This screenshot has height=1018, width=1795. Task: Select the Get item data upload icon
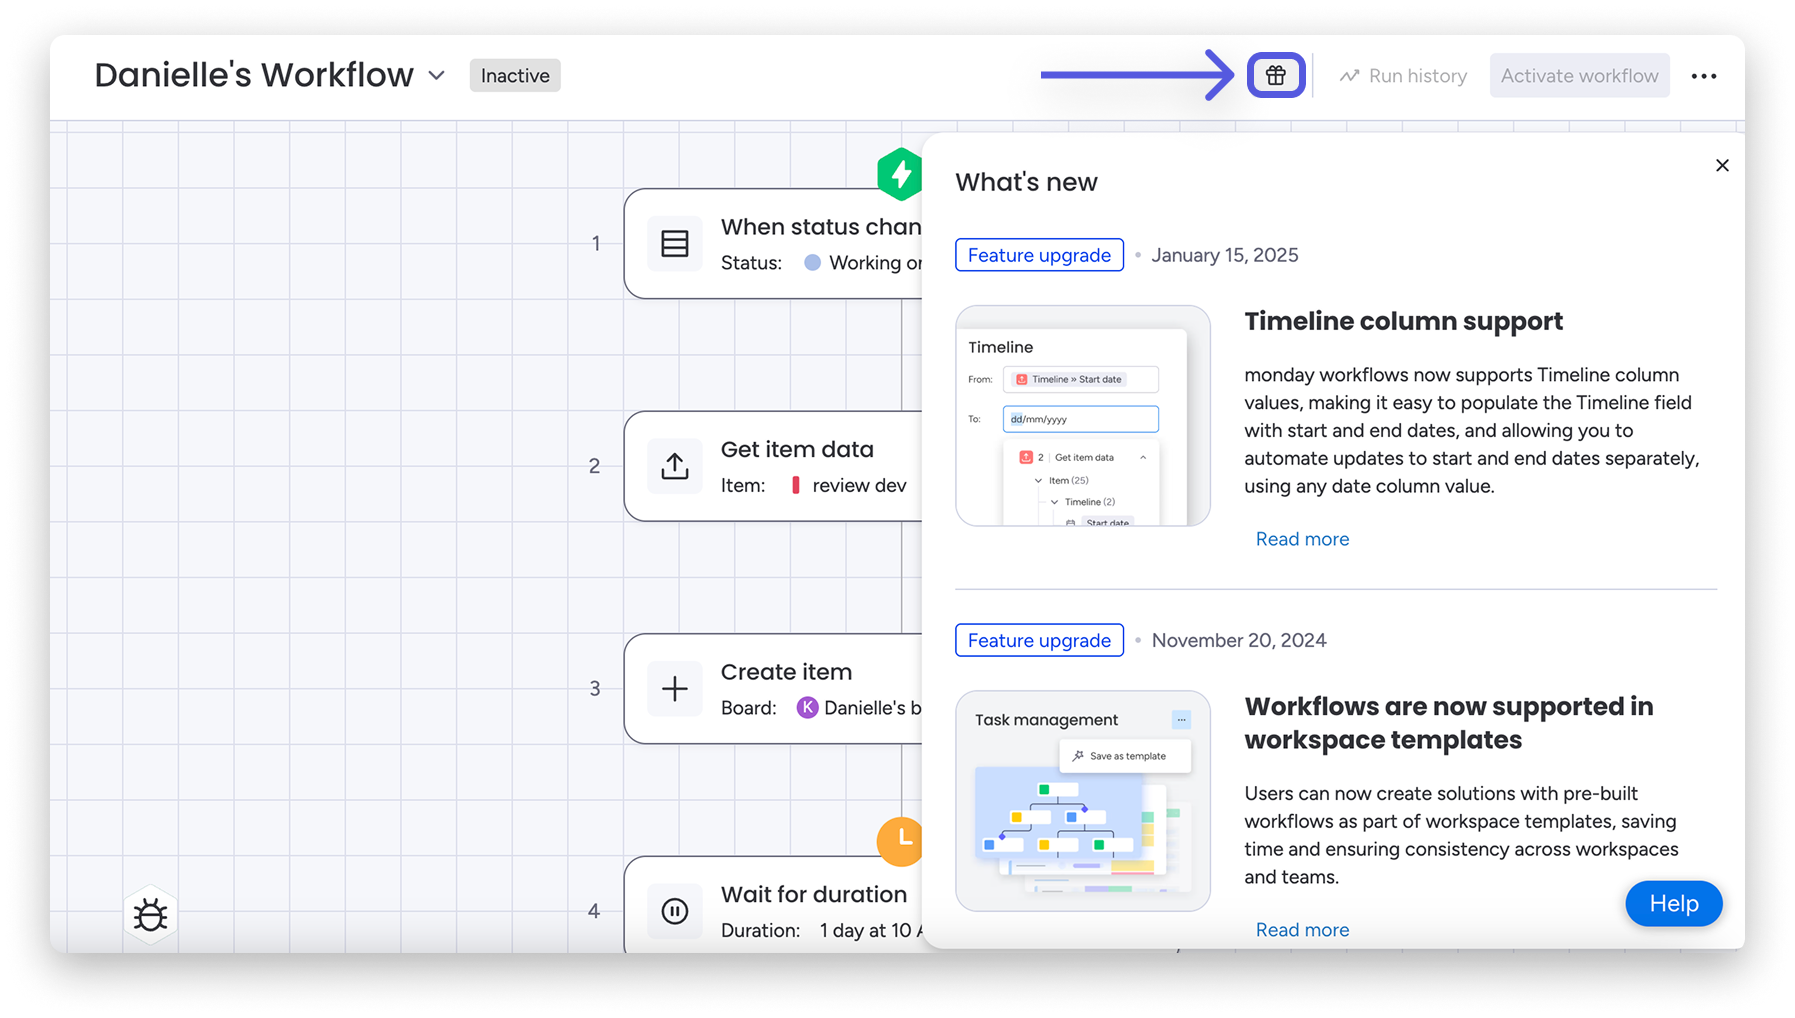point(675,466)
